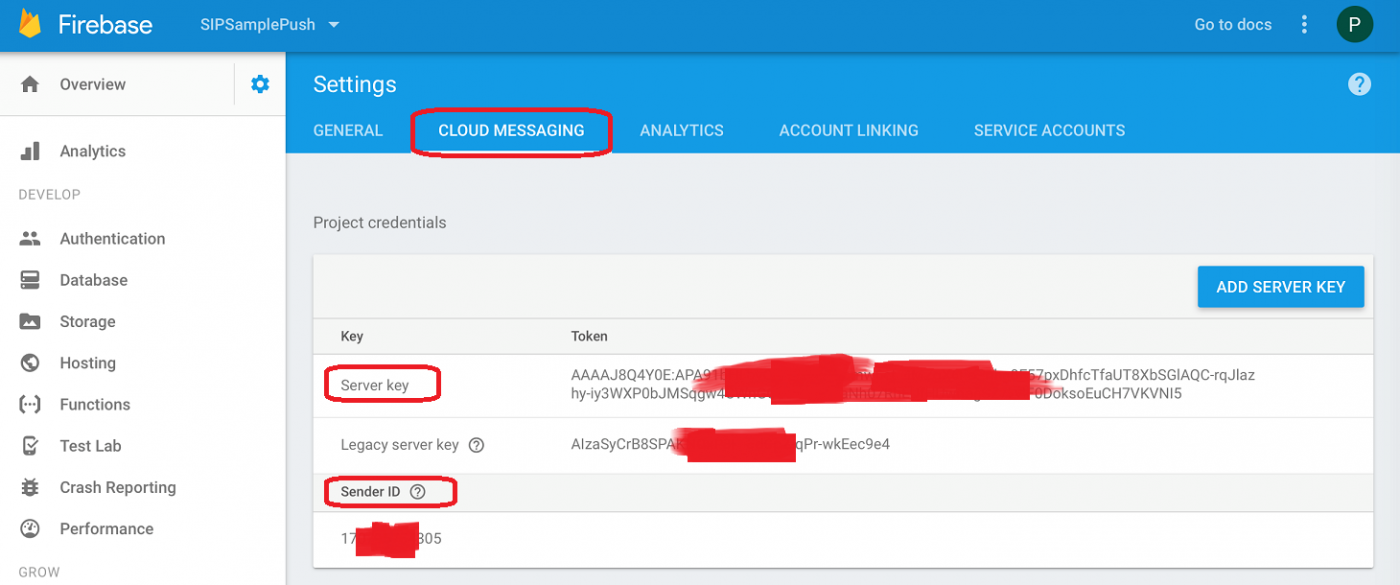Viewport: 1400px width, 585px height.
Task: Click the help question mark icon
Action: coord(1359,85)
